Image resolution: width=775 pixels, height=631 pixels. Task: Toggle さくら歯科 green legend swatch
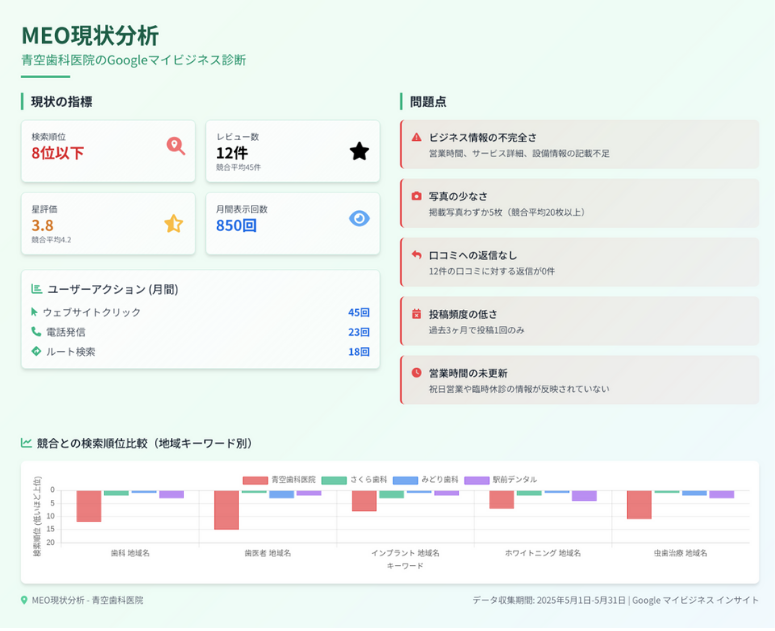[x=334, y=480]
